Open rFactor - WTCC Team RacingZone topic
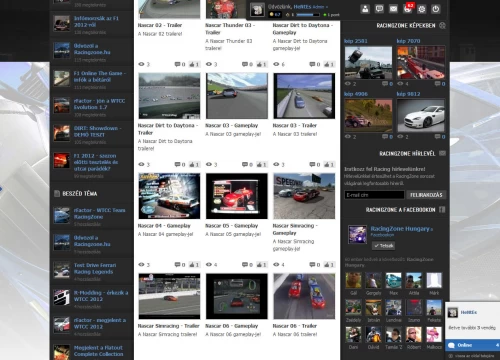This screenshot has width=500, height=360. tap(100, 214)
